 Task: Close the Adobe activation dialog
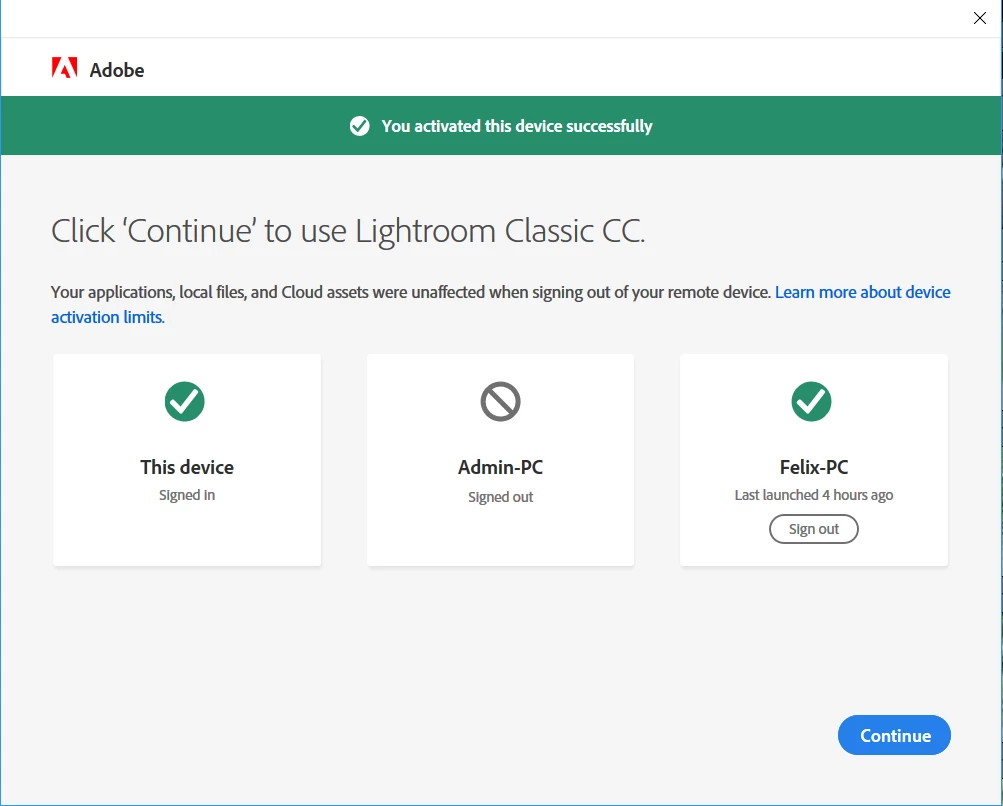tap(979, 18)
